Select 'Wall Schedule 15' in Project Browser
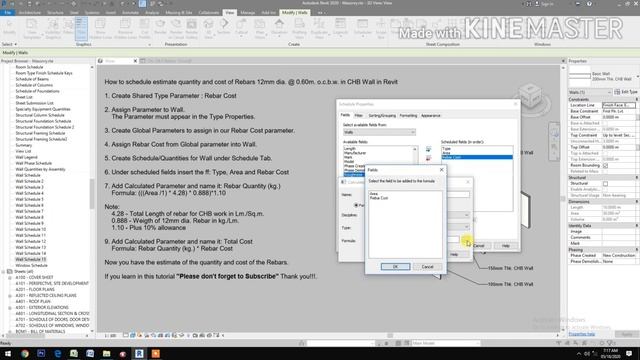Viewport: 640px width, 360px height. point(31,259)
